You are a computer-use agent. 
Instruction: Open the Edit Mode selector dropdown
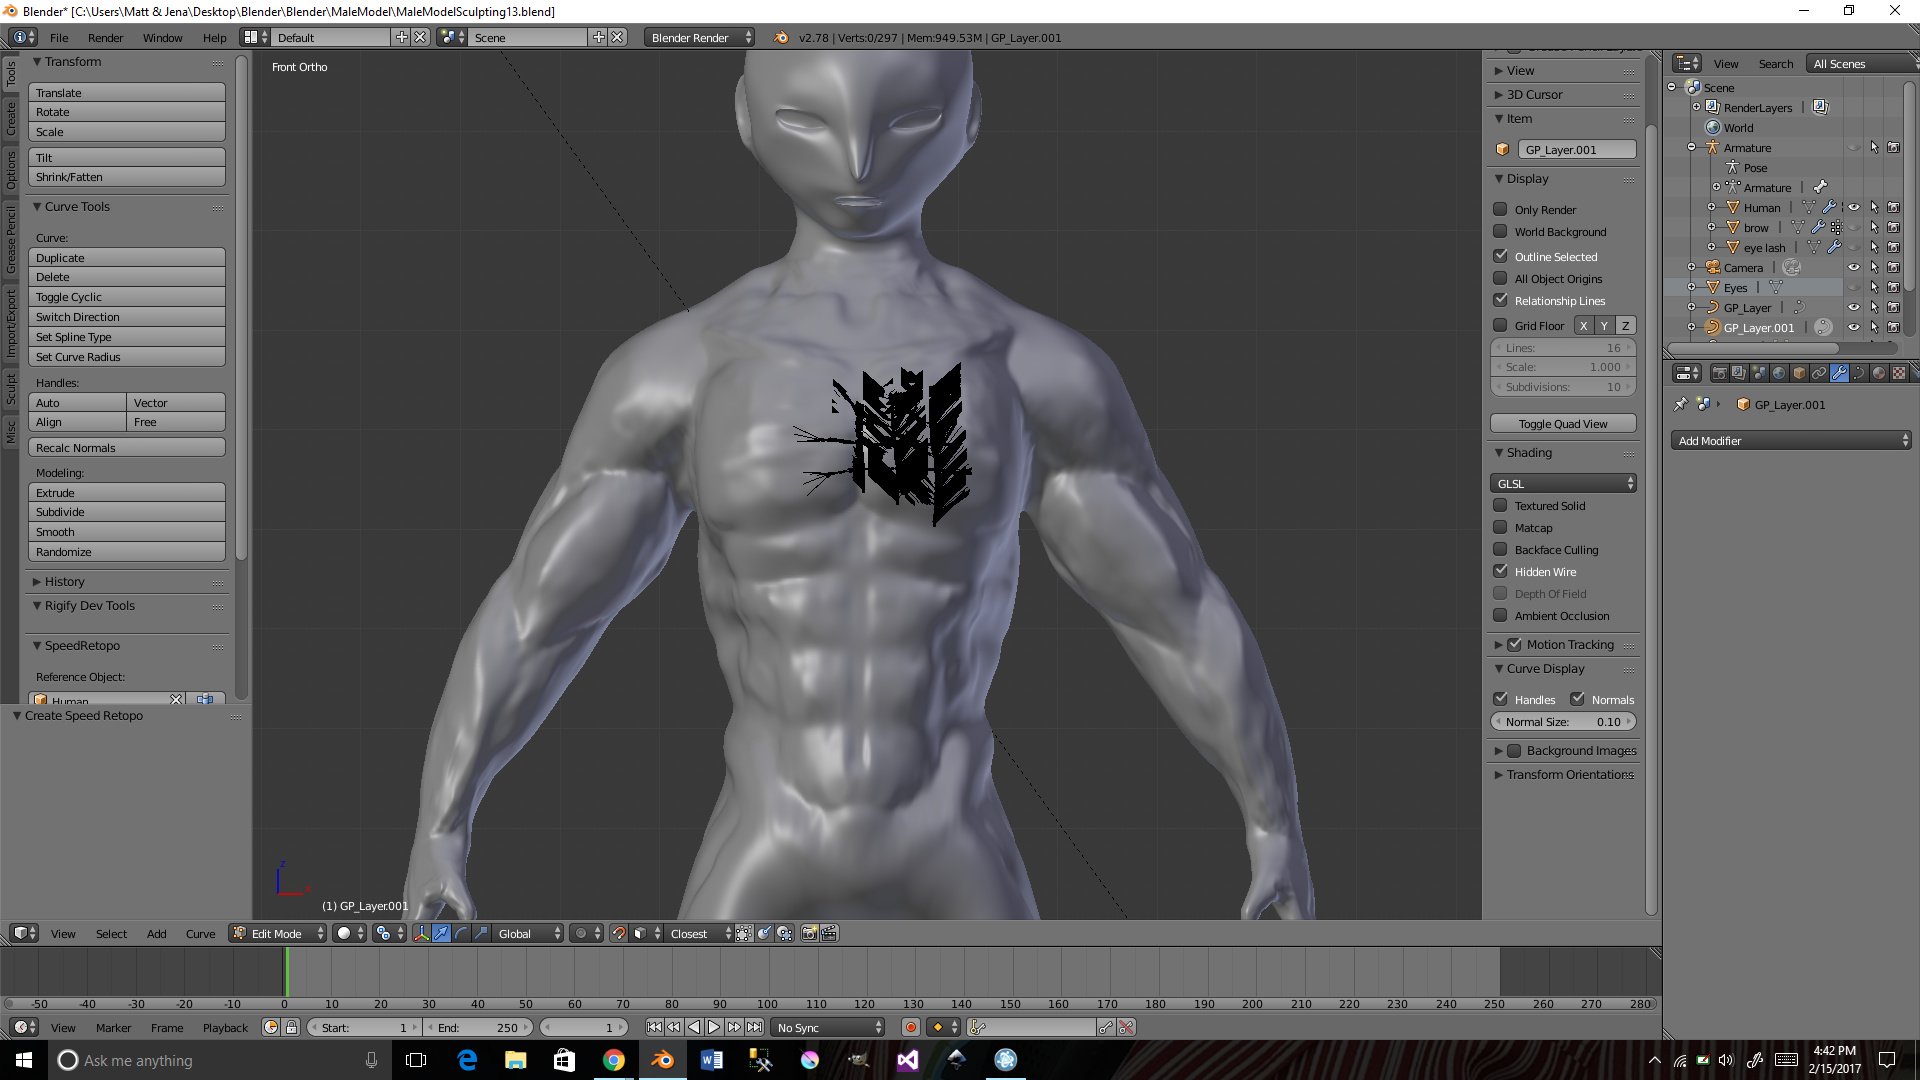[x=278, y=933]
